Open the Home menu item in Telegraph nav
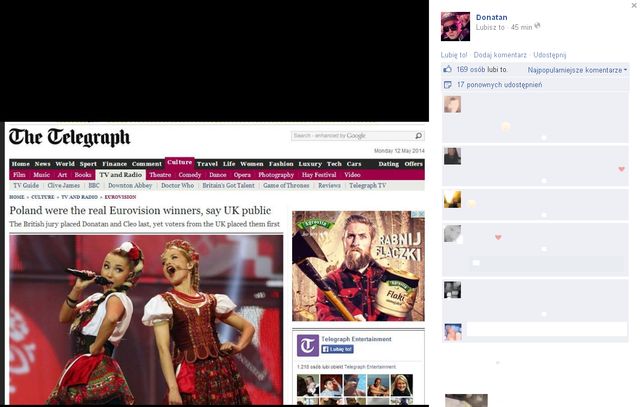The width and height of the screenshot is (640, 407). [x=20, y=164]
